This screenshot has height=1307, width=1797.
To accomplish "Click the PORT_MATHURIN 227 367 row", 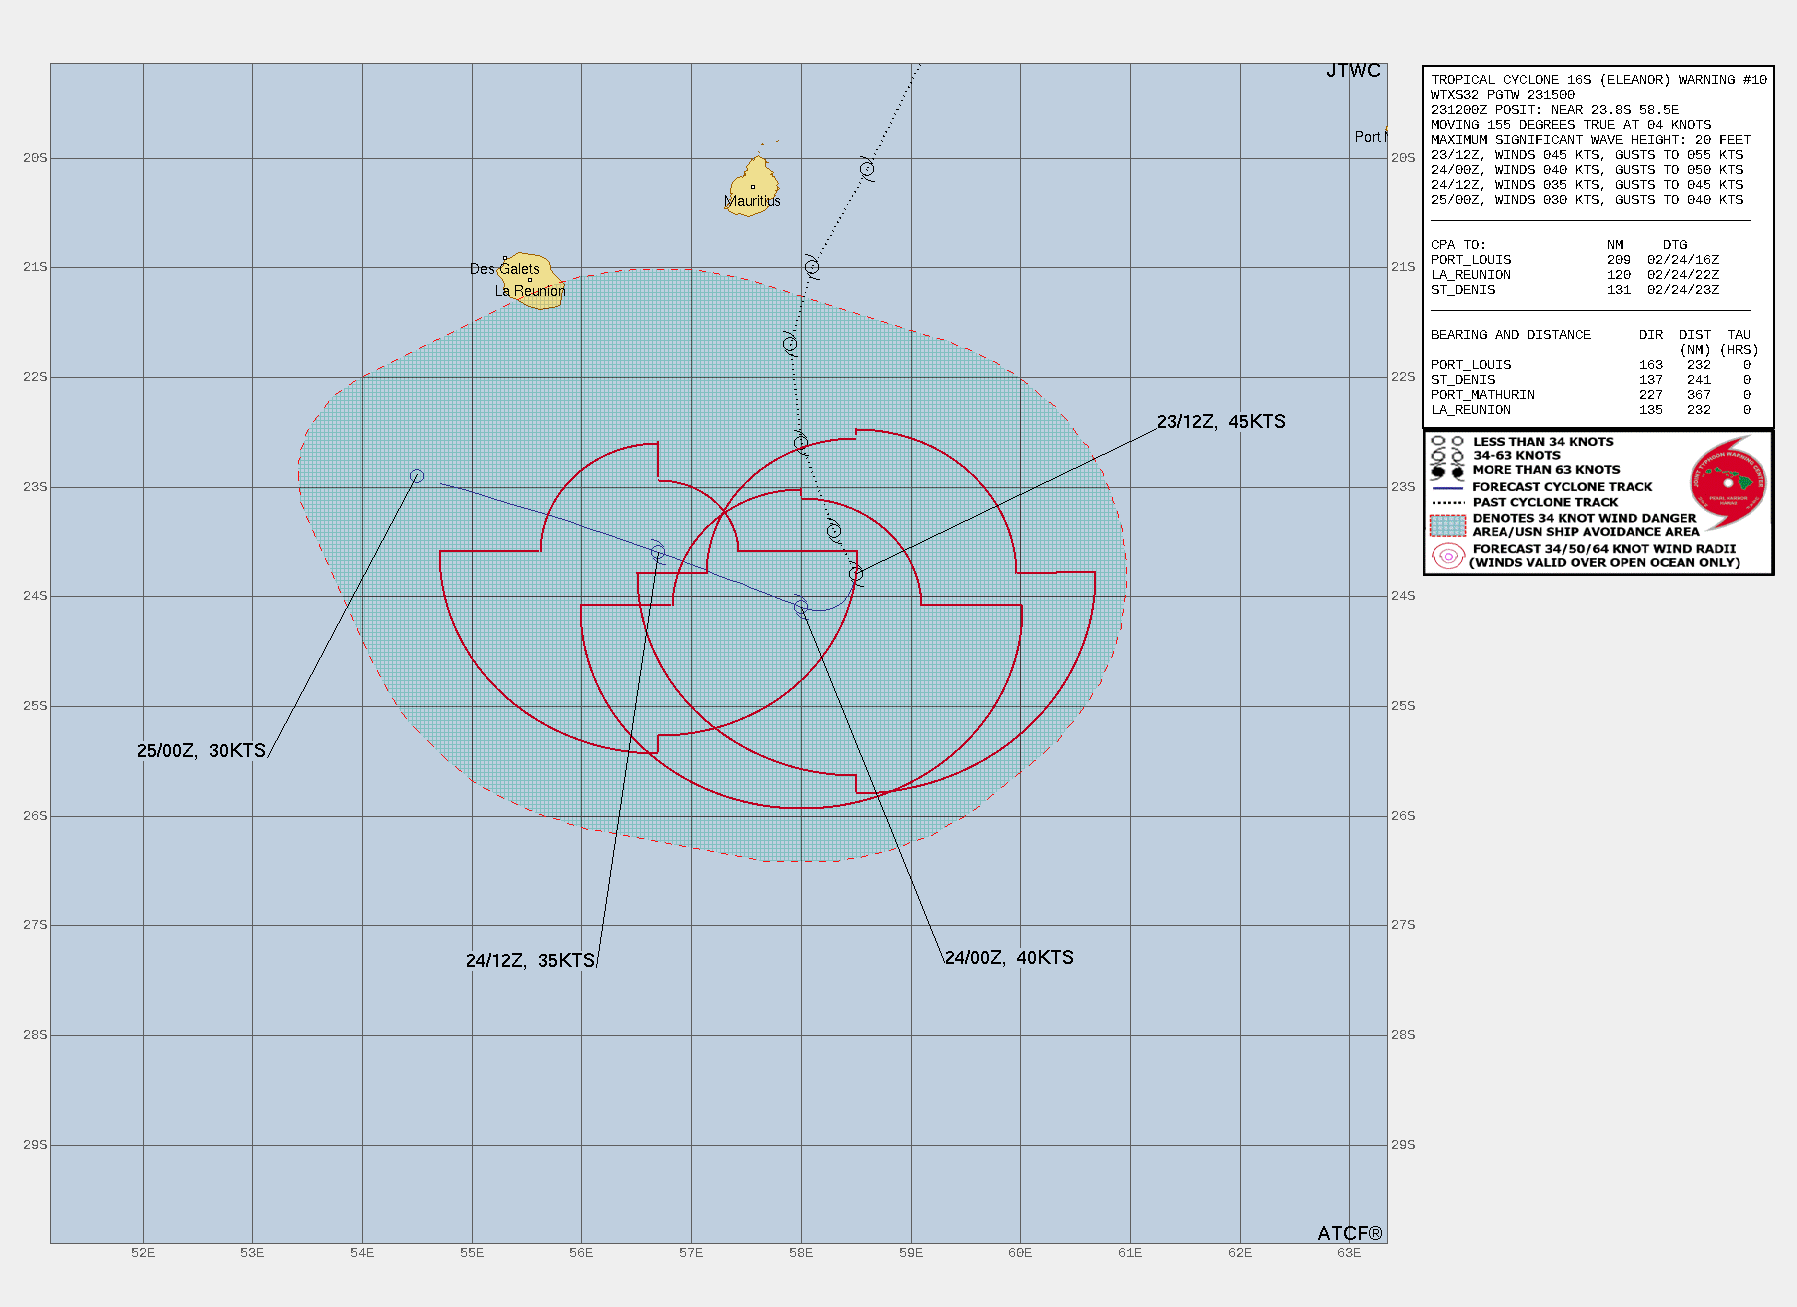I will tap(1590, 395).
